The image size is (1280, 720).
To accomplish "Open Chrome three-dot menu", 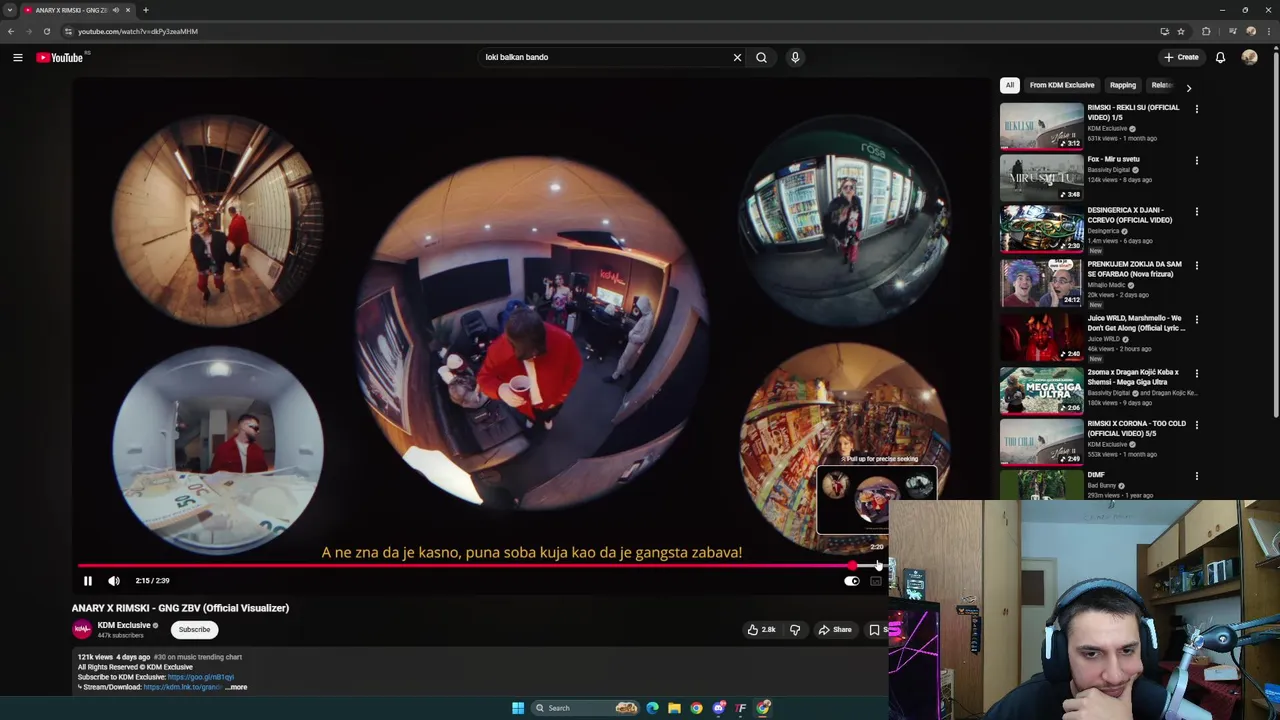I will click(1268, 31).
